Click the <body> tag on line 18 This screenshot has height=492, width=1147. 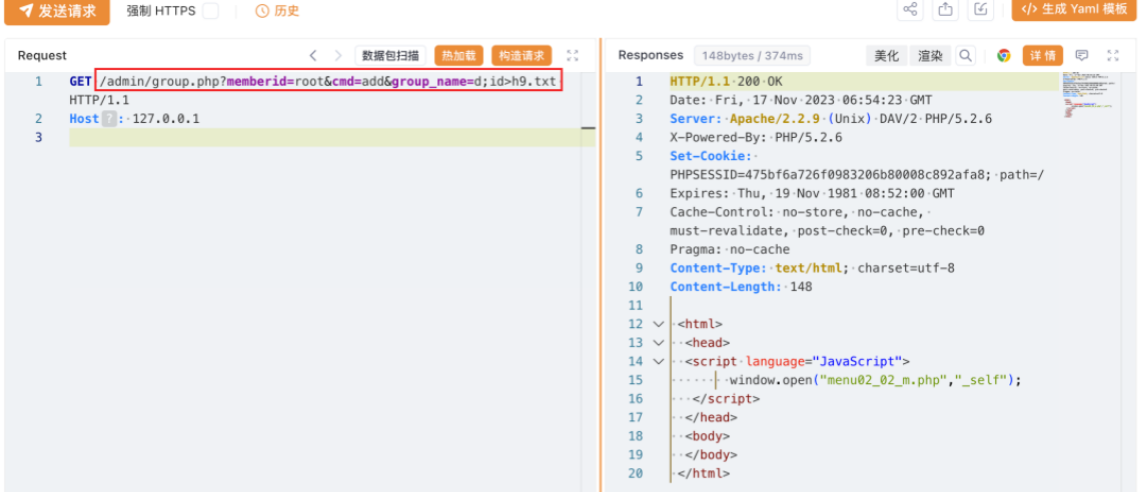707,436
